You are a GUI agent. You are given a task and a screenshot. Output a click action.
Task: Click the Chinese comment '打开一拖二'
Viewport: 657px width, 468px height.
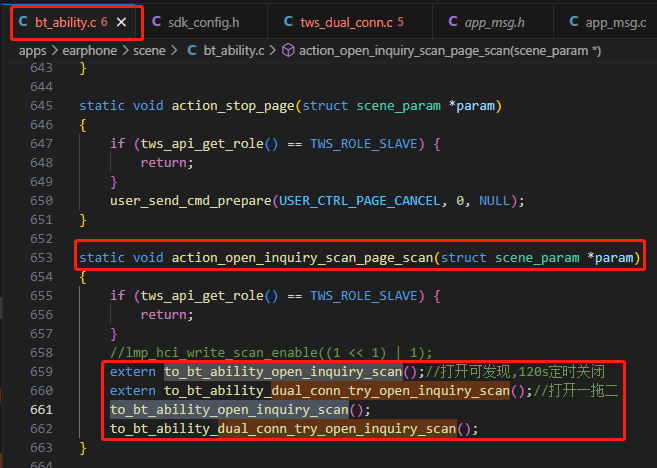[575, 391]
